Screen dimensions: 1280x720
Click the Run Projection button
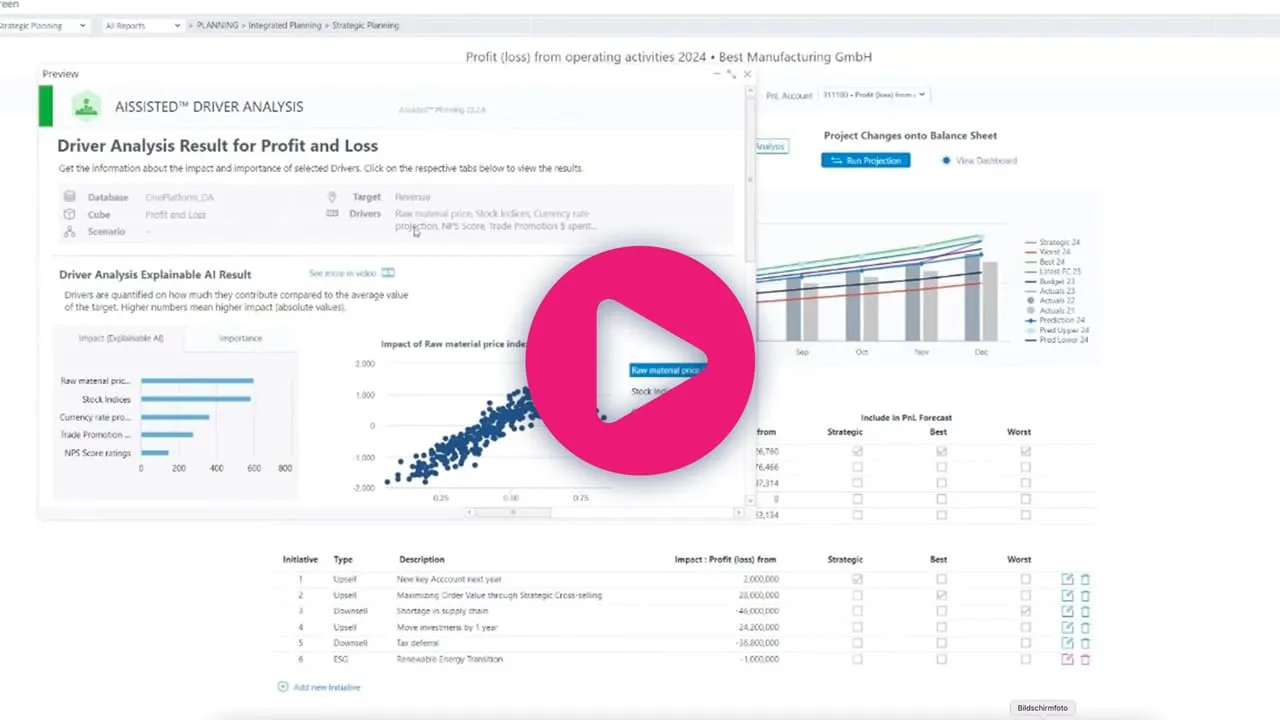[866, 160]
